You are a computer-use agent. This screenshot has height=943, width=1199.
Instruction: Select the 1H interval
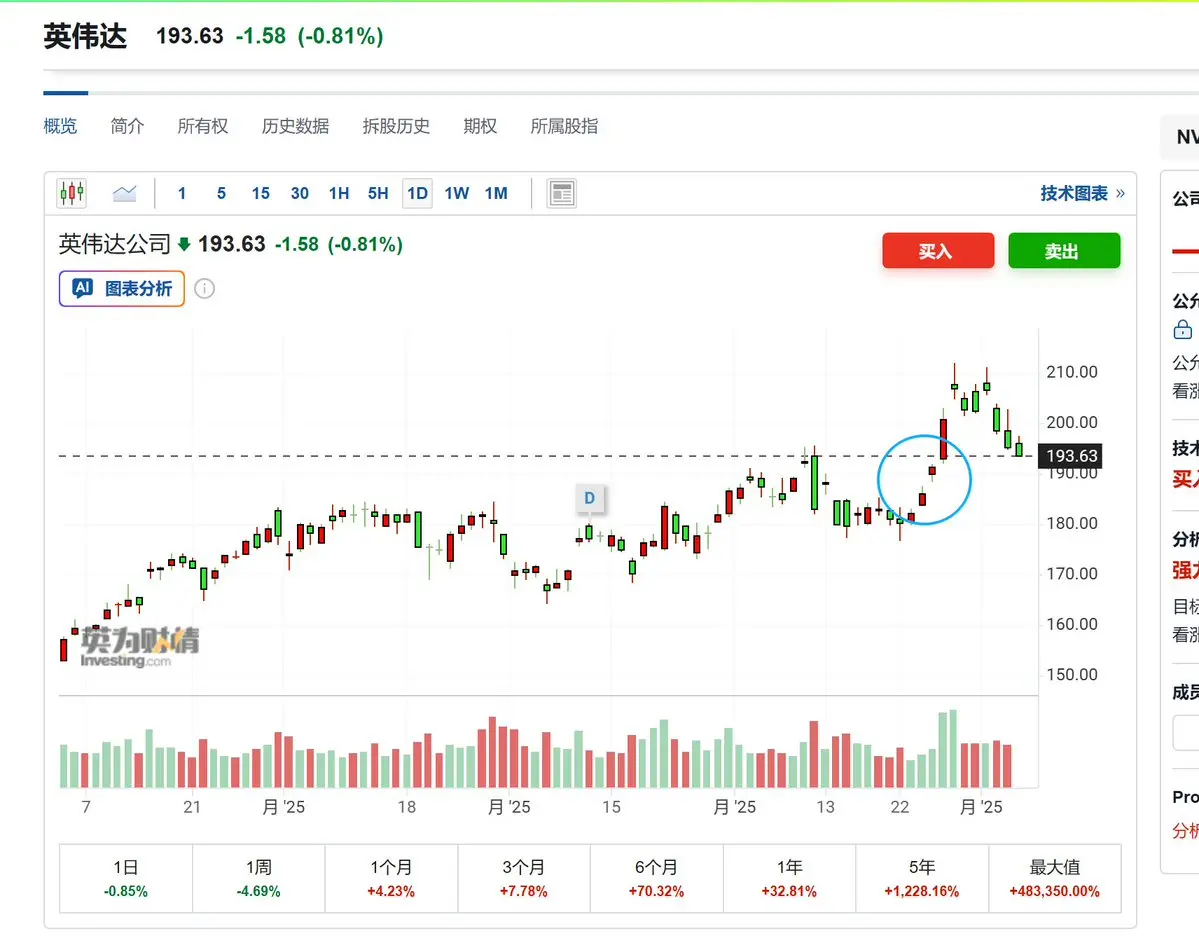[339, 193]
